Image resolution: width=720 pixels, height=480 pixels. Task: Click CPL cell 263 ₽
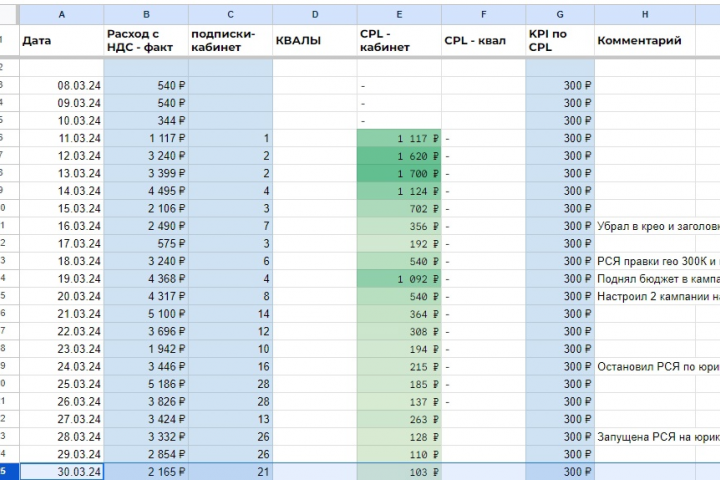399,419
